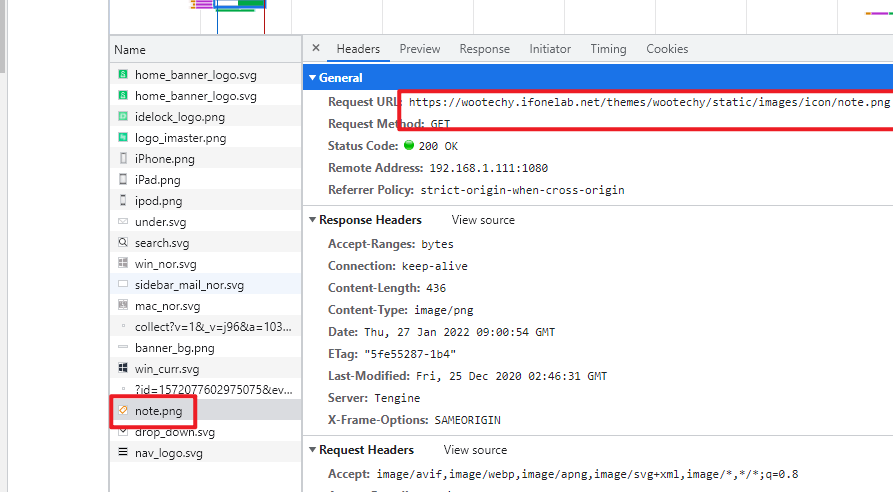The width and height of the screenshot is (893, 492).
Task: Click View source beside Response Headers
Action: click(483, 220)
